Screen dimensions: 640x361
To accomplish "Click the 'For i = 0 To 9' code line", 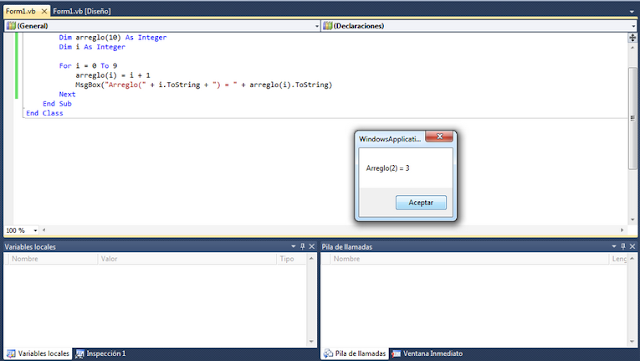I will pos(88,66).
